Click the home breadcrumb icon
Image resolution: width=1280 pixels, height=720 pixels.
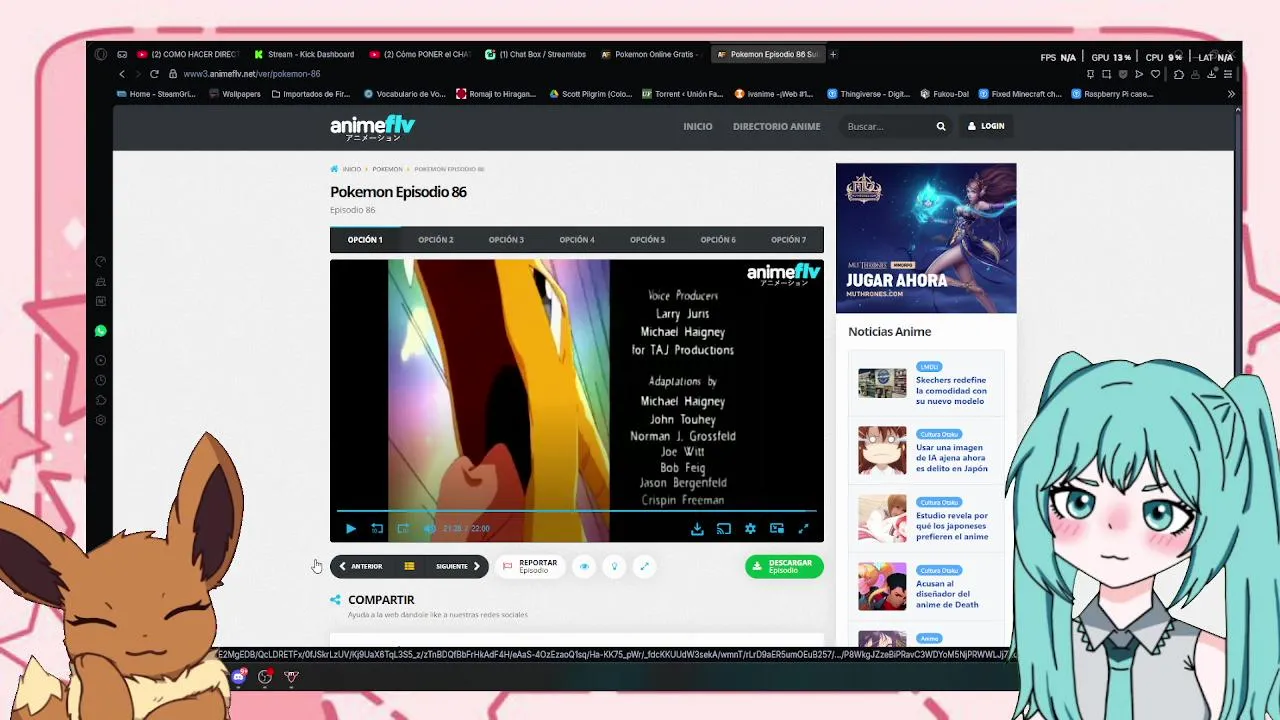point(334,169)
